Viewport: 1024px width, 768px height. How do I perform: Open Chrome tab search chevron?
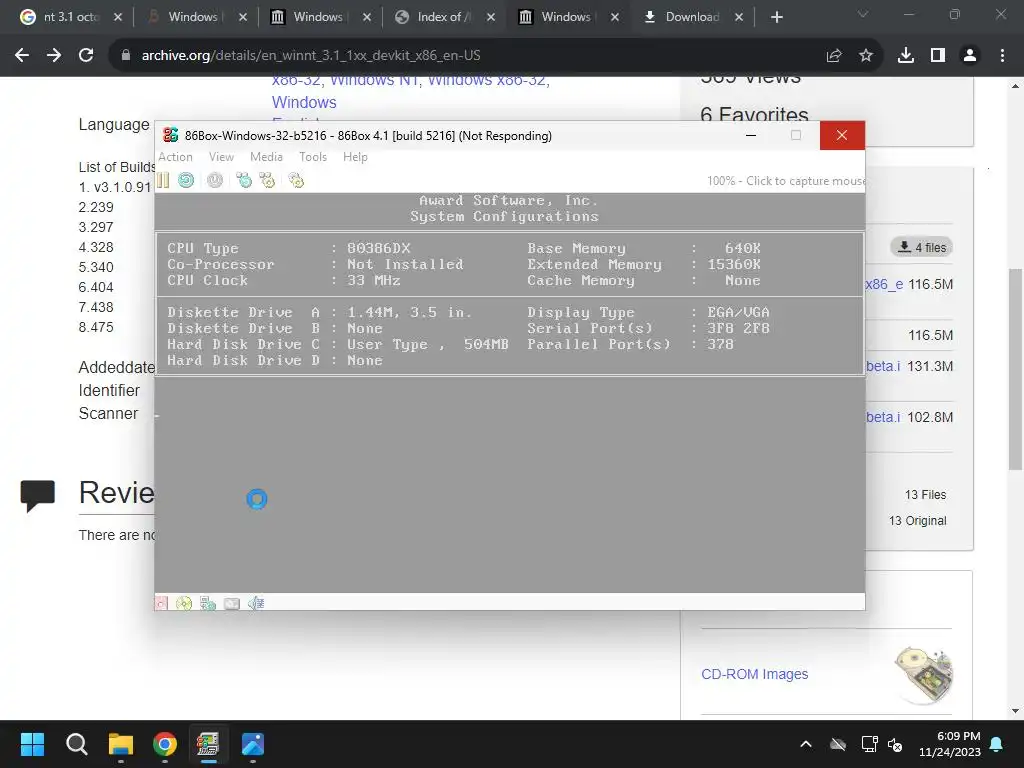click(x=863, y=14)
